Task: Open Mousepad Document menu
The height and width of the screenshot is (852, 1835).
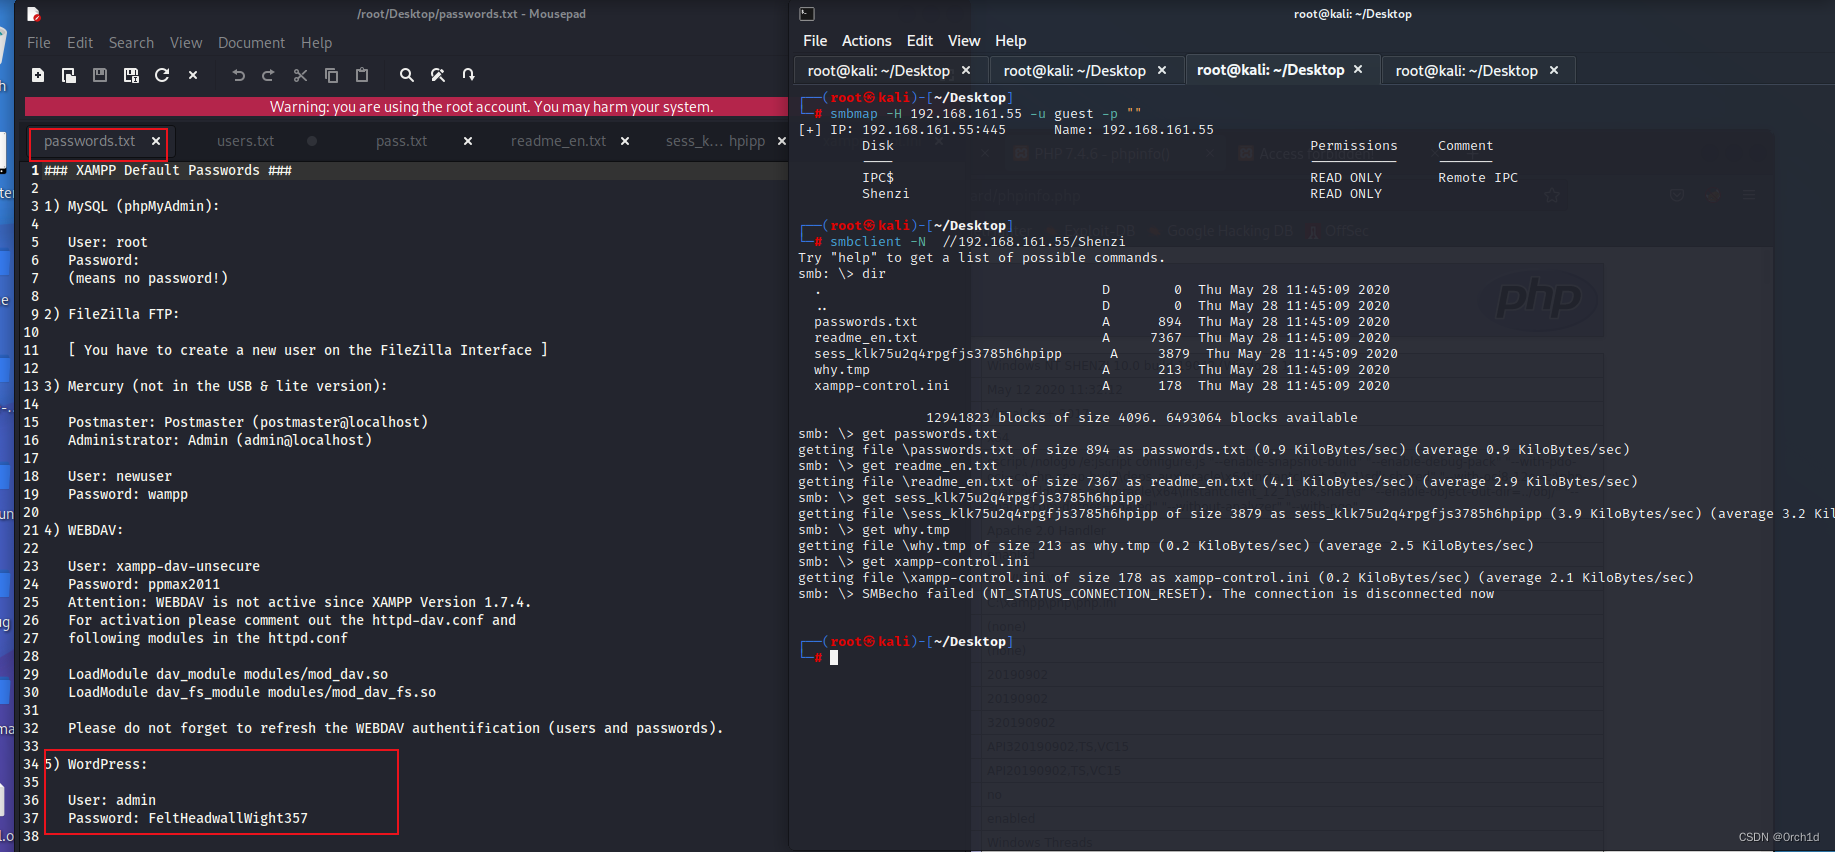Action: click(251, 43)
